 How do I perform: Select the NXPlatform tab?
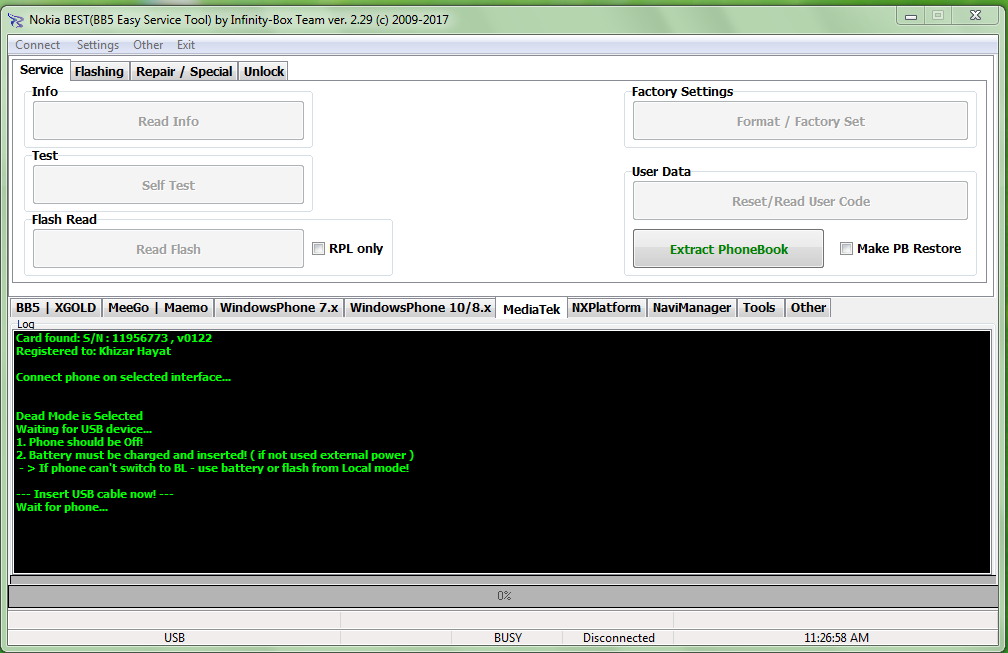pos(606,308)
